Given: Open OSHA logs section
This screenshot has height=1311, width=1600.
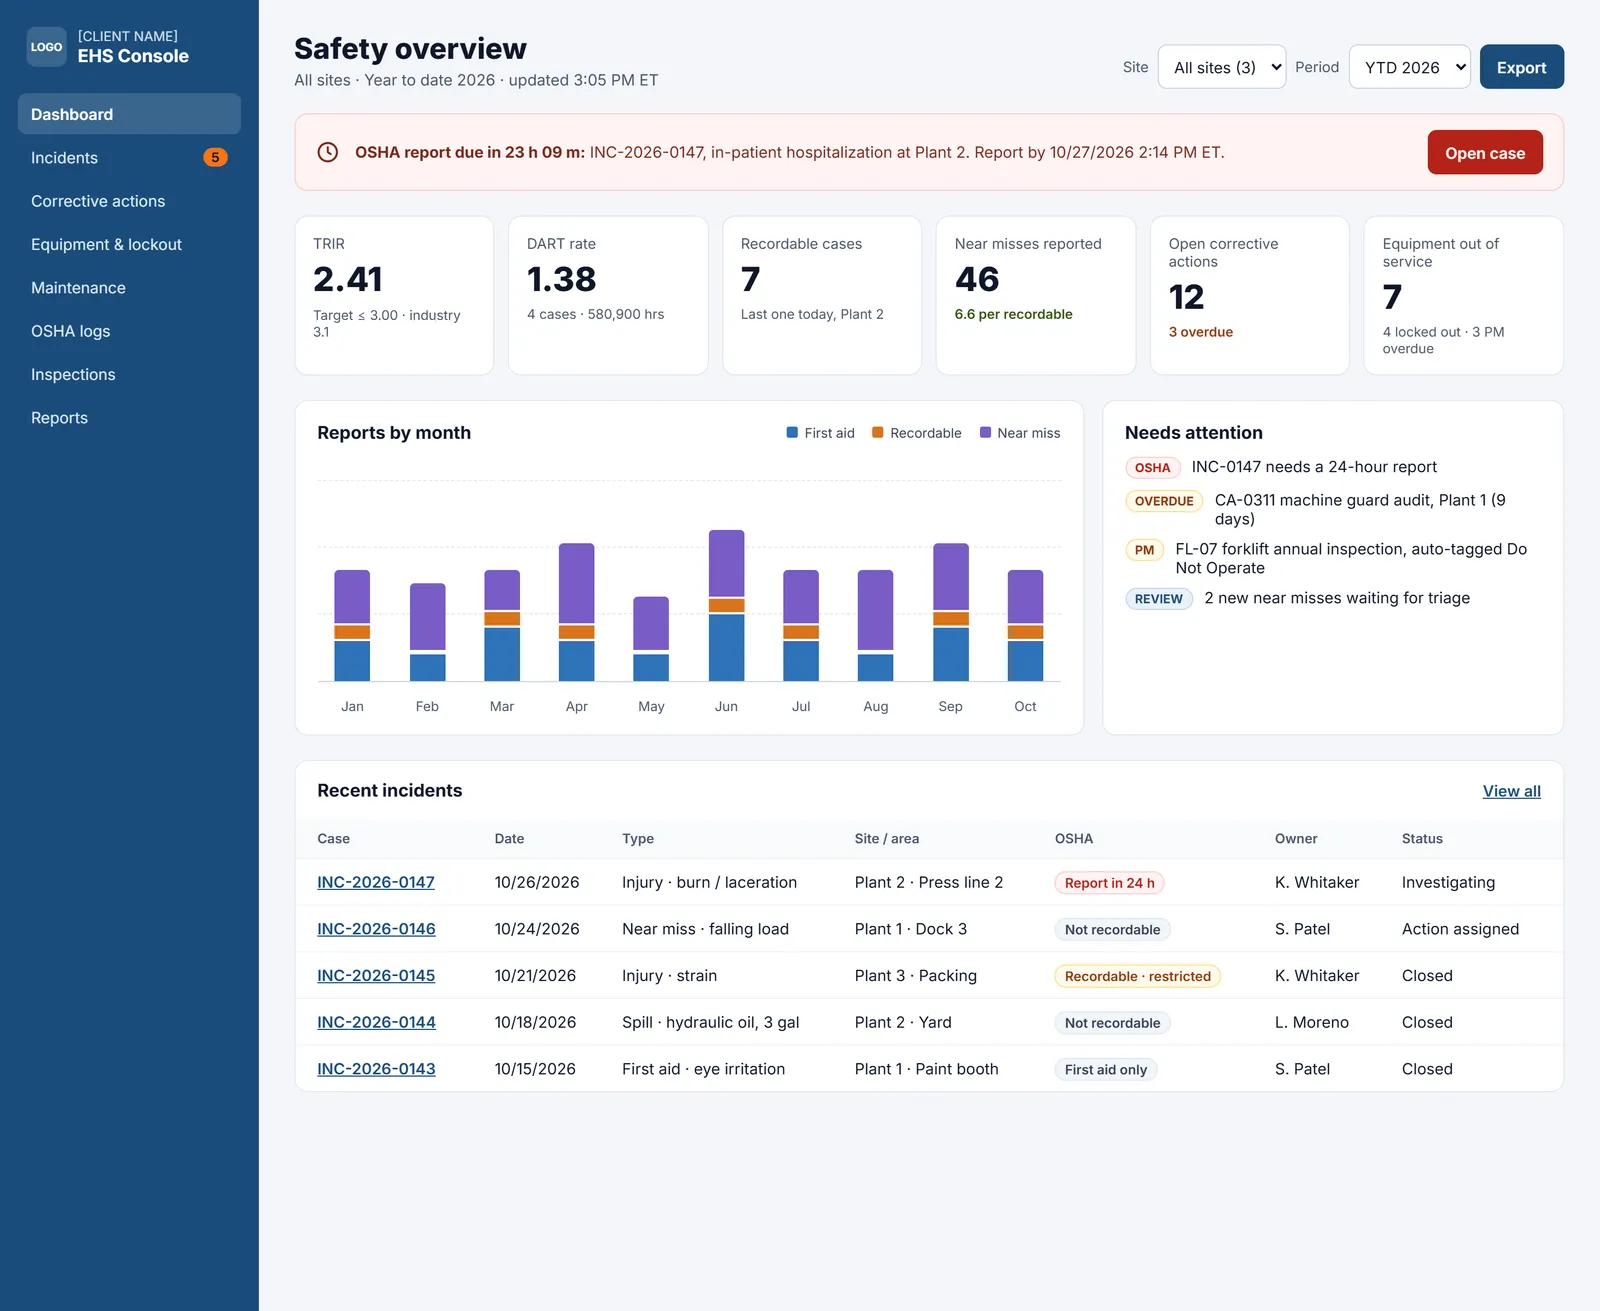Looking at the screenshot, I should 129,331.
